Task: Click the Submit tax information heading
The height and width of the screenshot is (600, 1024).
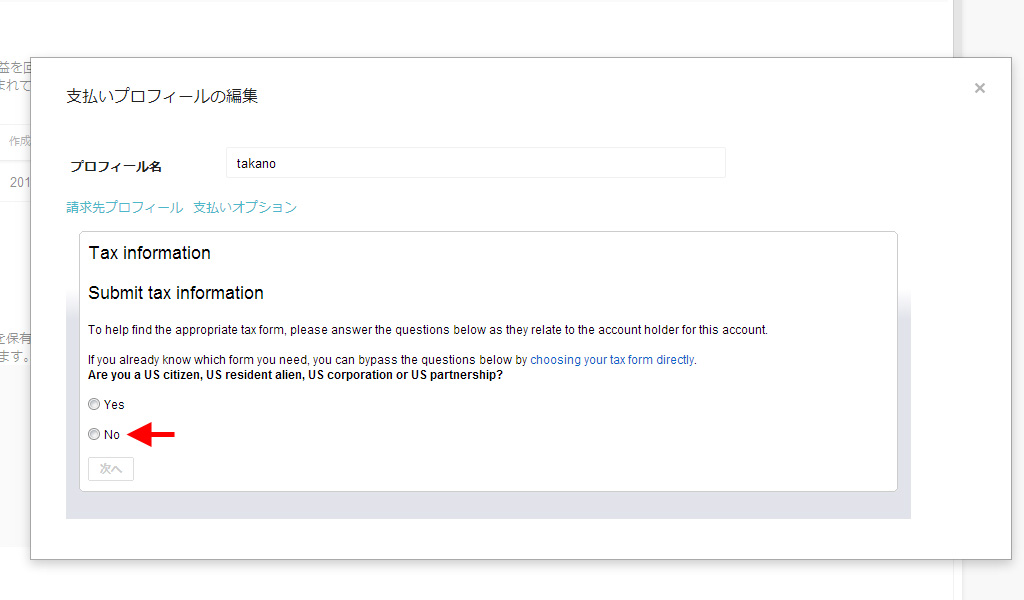Action: click(176, 293)
